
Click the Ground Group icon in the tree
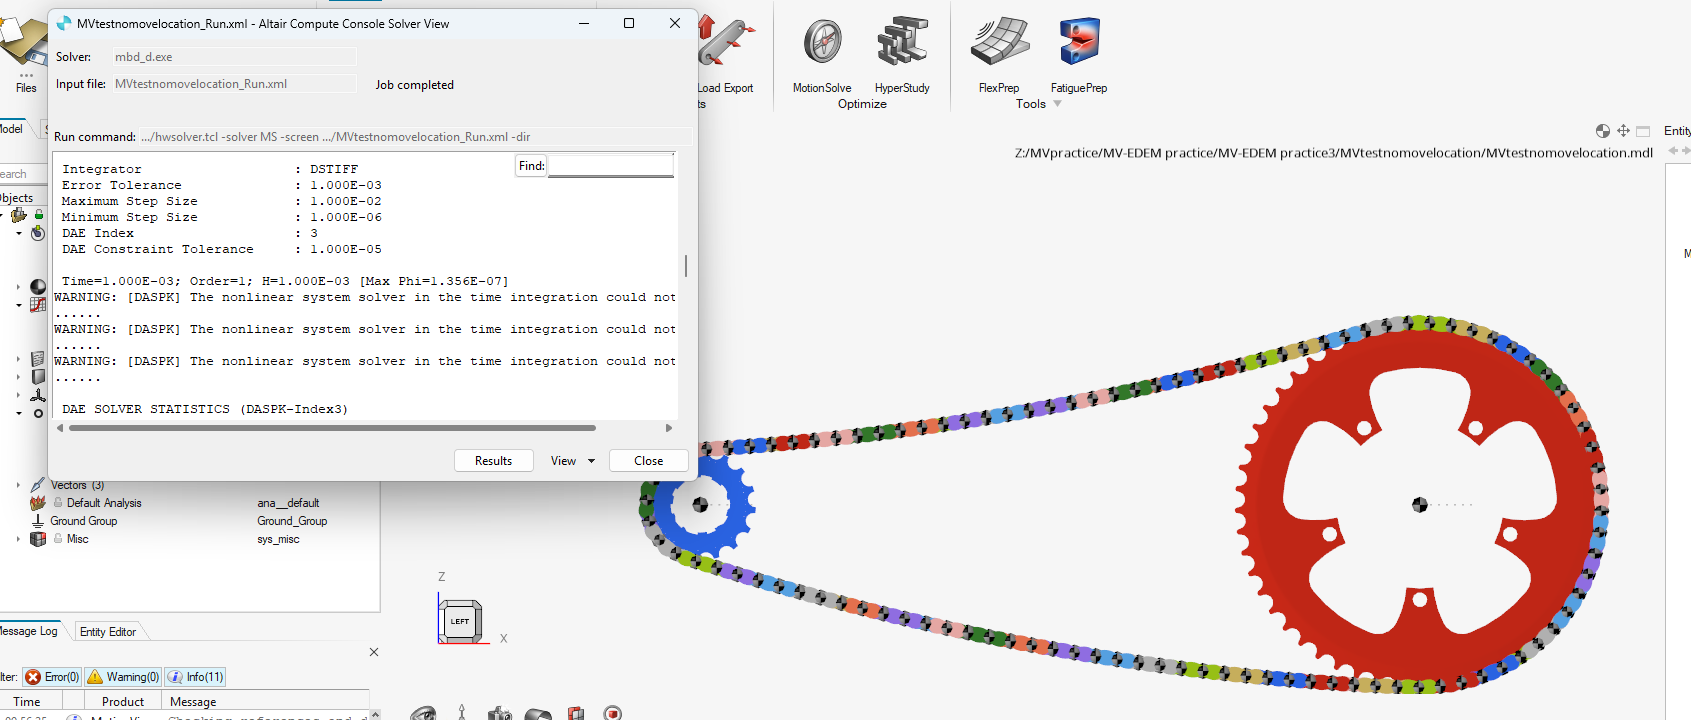(x=38, y=521)
